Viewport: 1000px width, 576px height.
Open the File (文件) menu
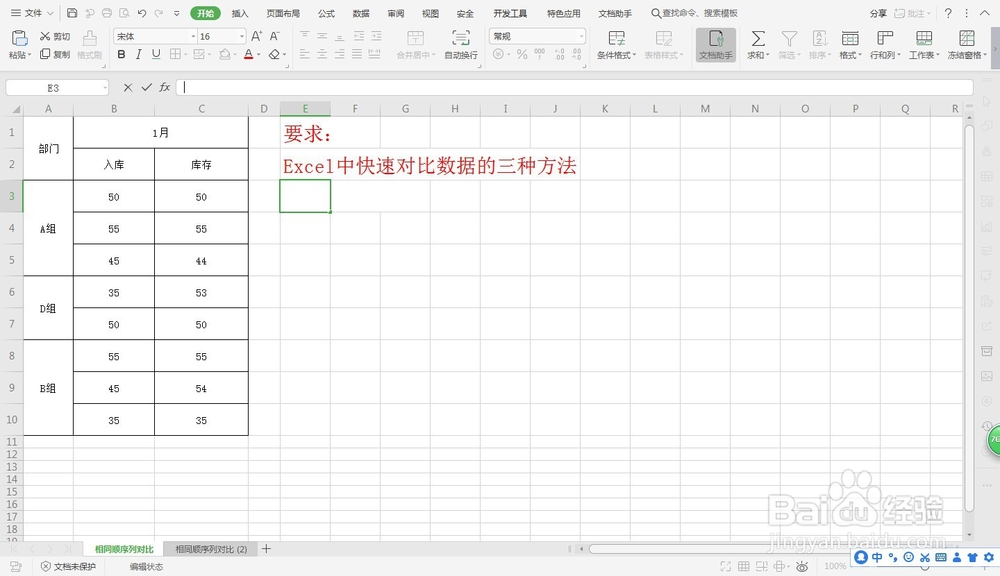pyautogui.click(x=32, y=13)
